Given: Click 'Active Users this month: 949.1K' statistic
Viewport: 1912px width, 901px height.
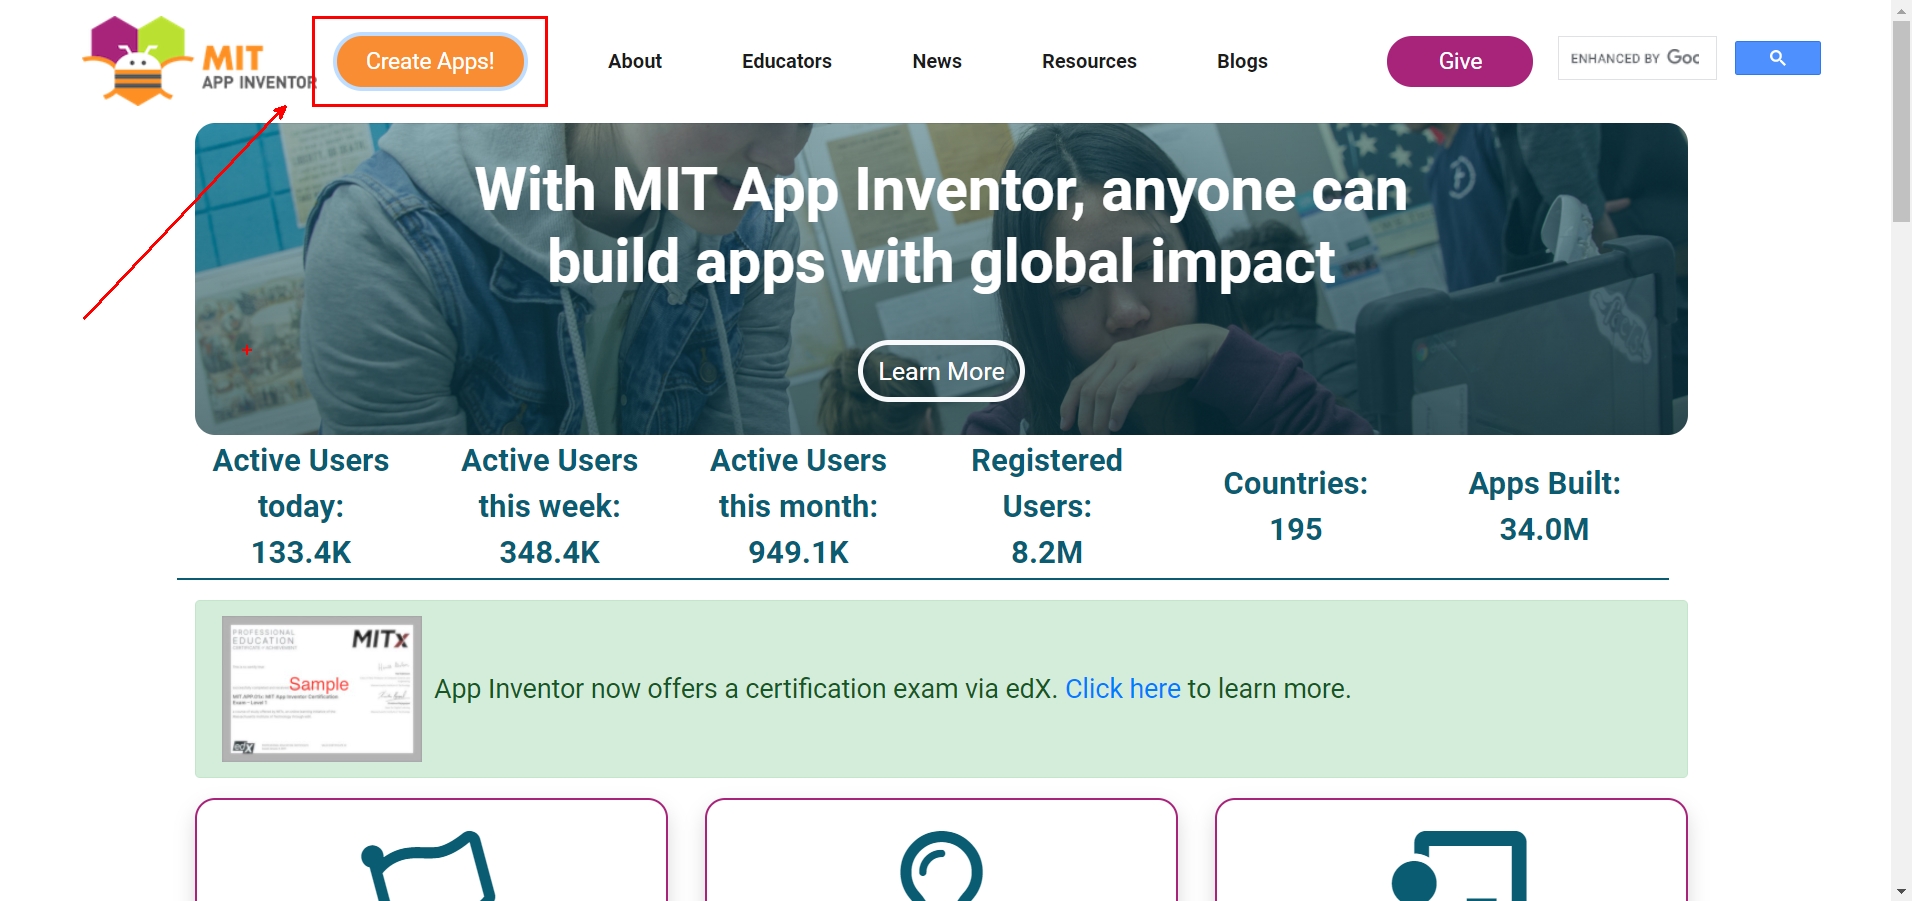Looking at the screenshot, I should pyautogui.click(x=798, y=506).
